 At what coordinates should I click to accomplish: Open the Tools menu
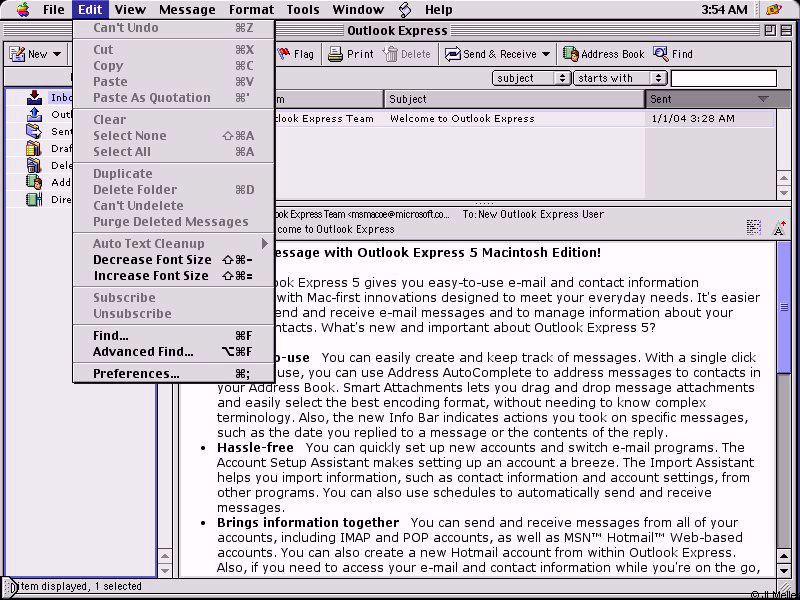point(303,9)
